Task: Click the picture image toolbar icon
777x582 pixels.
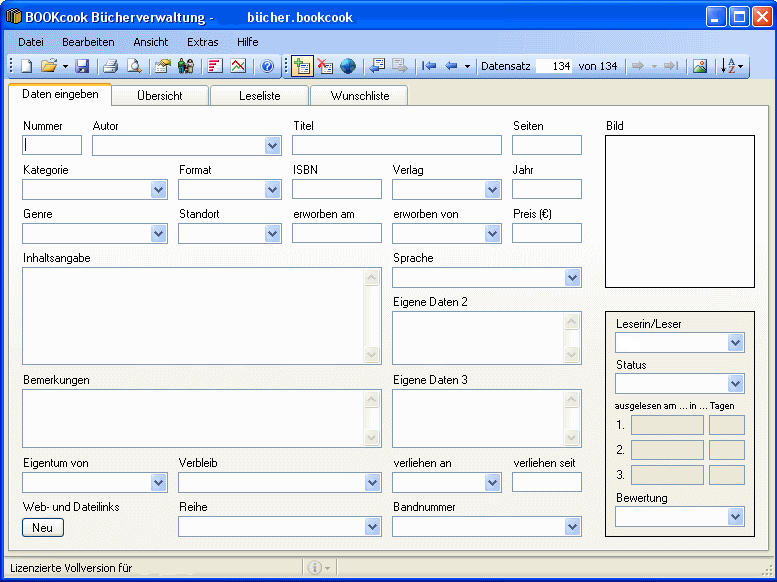Action: 700,66
